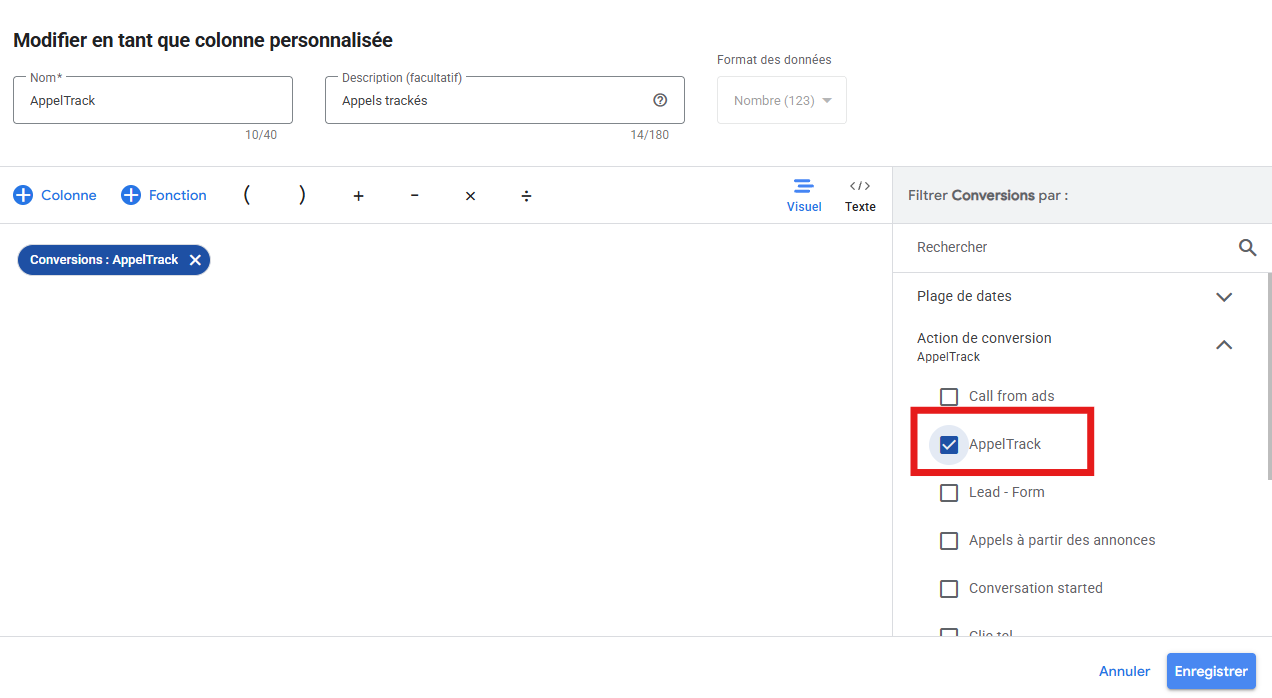Switch to the Texte editor tab
The height and width of the screenshot is (698, 1272).
pos(860,196)
